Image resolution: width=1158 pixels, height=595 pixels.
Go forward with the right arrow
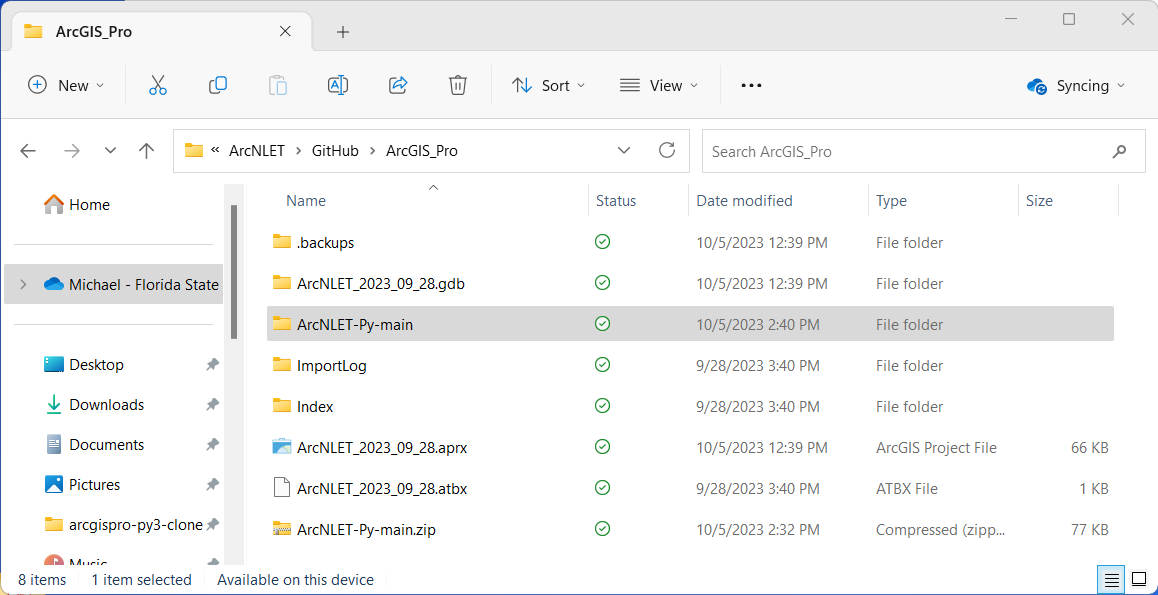coord(72,151)
